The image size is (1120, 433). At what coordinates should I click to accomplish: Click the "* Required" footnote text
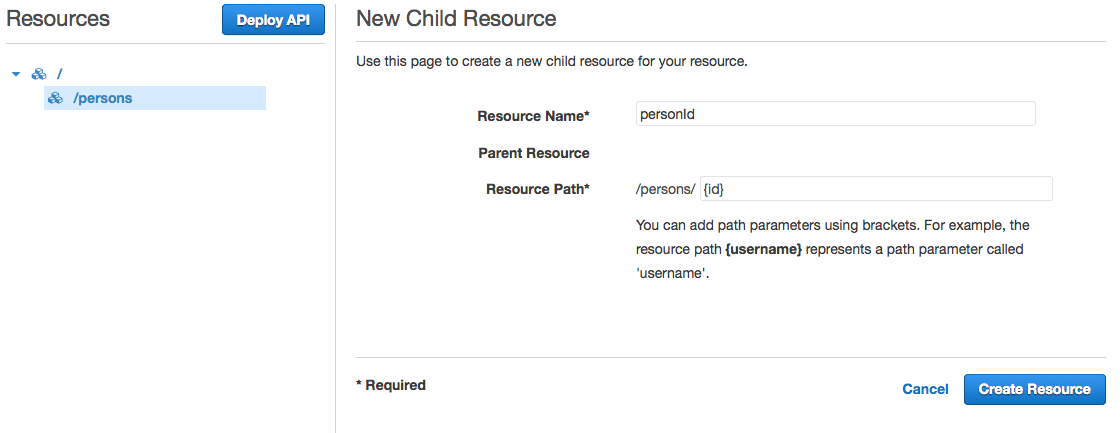click(391, 385)
